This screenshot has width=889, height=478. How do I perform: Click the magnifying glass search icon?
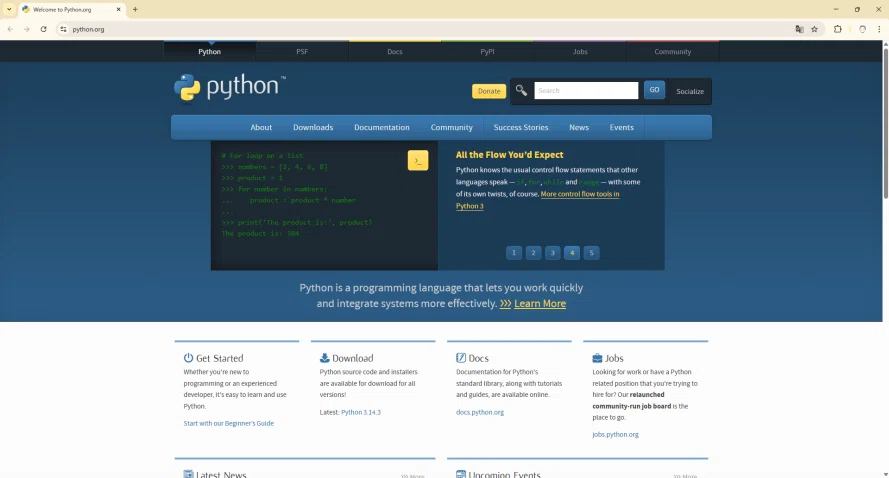point(521,90)
